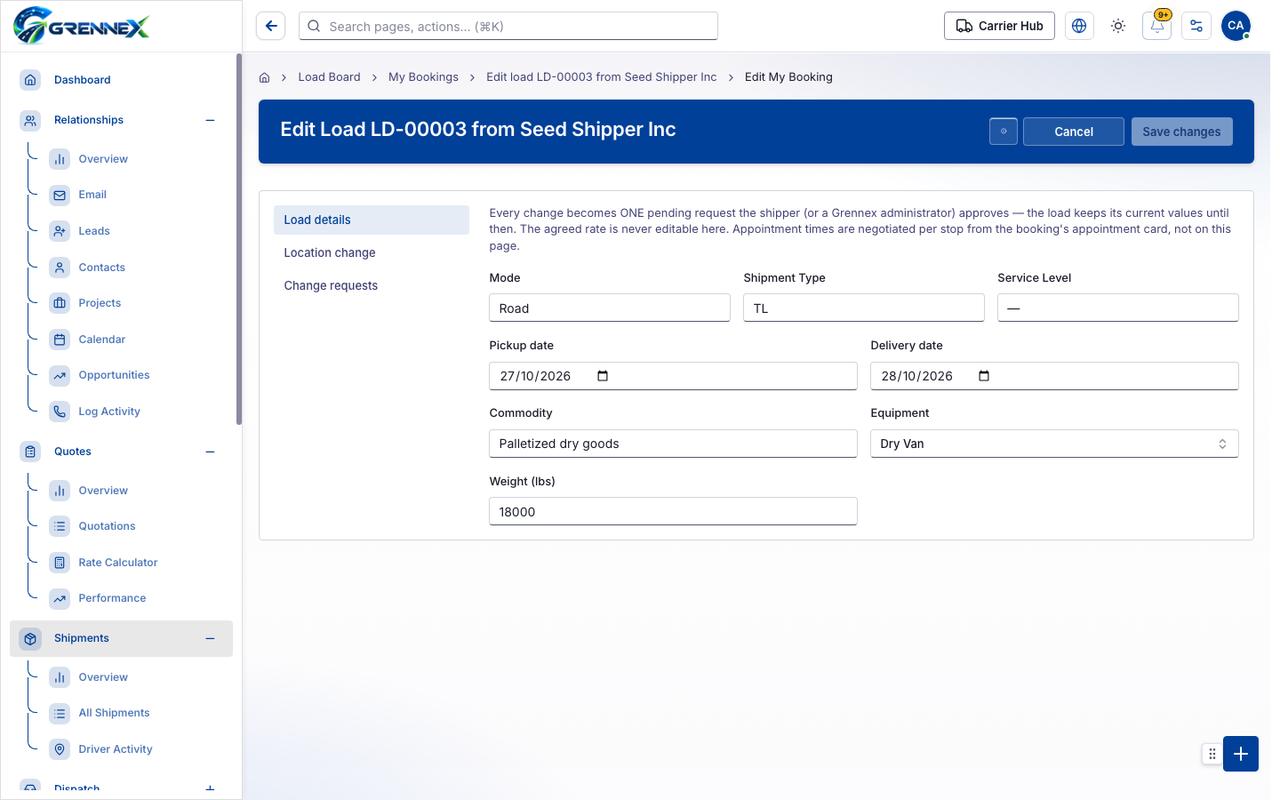Open the display settings sliders icon
This screenshot has width=1280, height=800.
[x=1196, y=26]
